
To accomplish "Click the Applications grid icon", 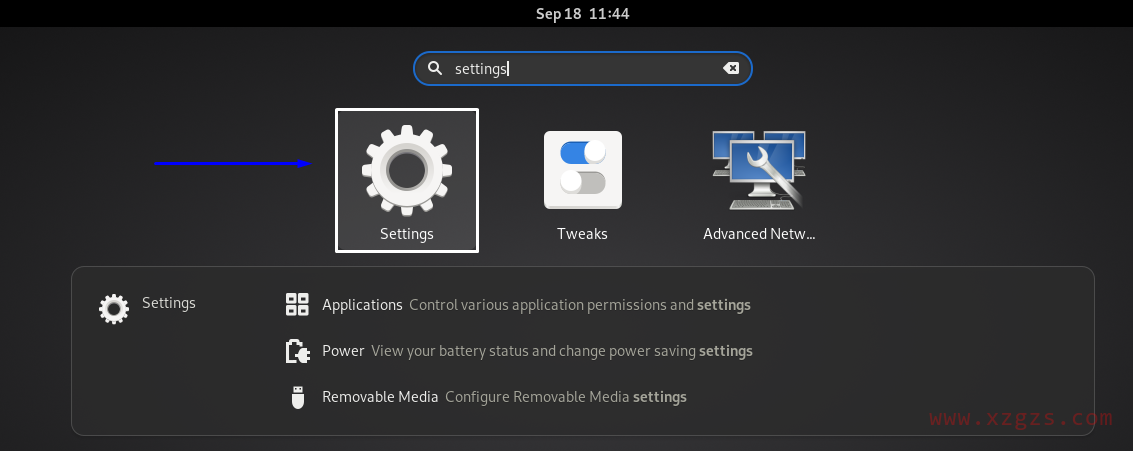I will pos(297,305).
